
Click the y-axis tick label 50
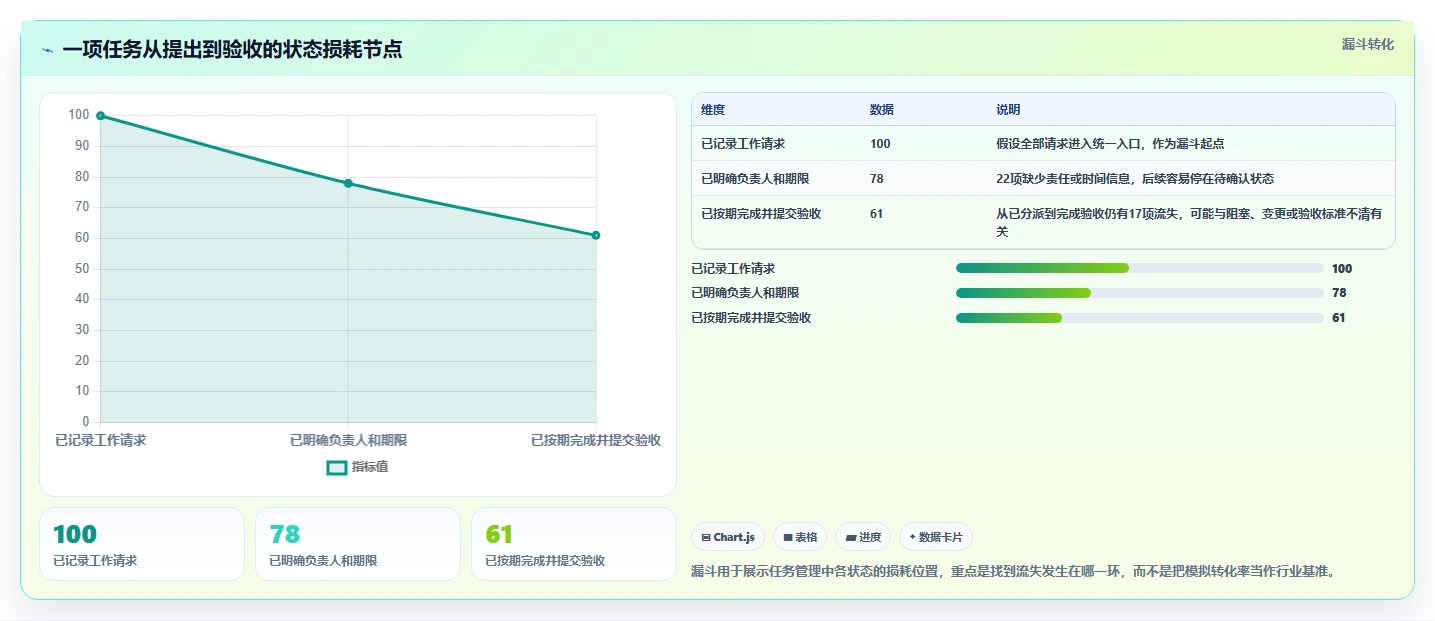click(x=82, y=269)
